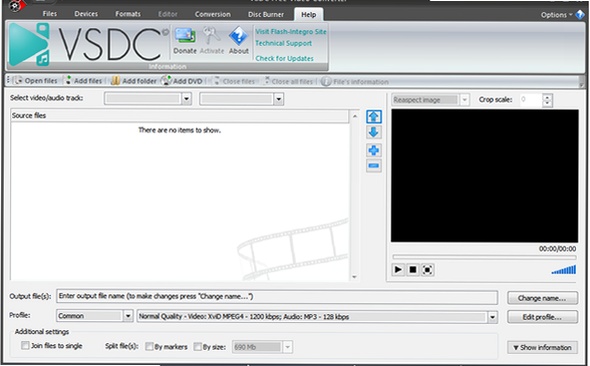Viewport: 590px width, 366px height.
Task: Click Check for Updates link
Action: [284, 59]
